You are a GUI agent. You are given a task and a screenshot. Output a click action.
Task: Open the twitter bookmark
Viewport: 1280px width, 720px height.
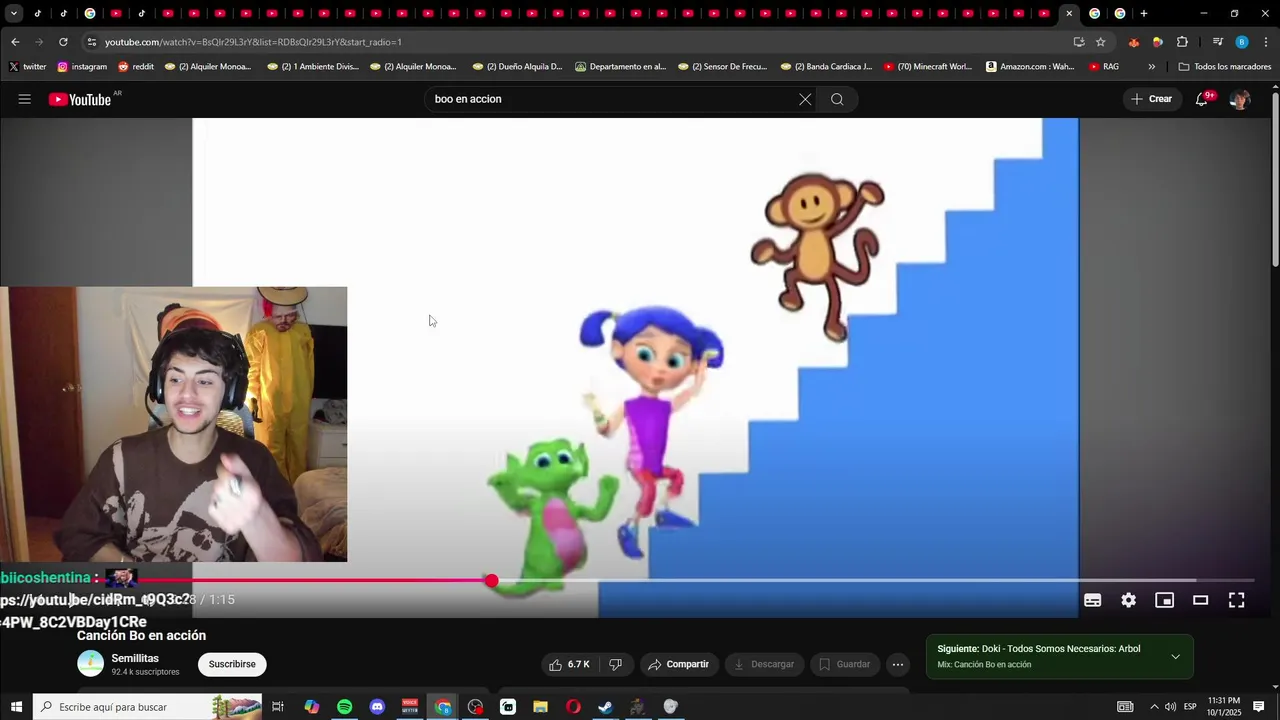point(28,67)
